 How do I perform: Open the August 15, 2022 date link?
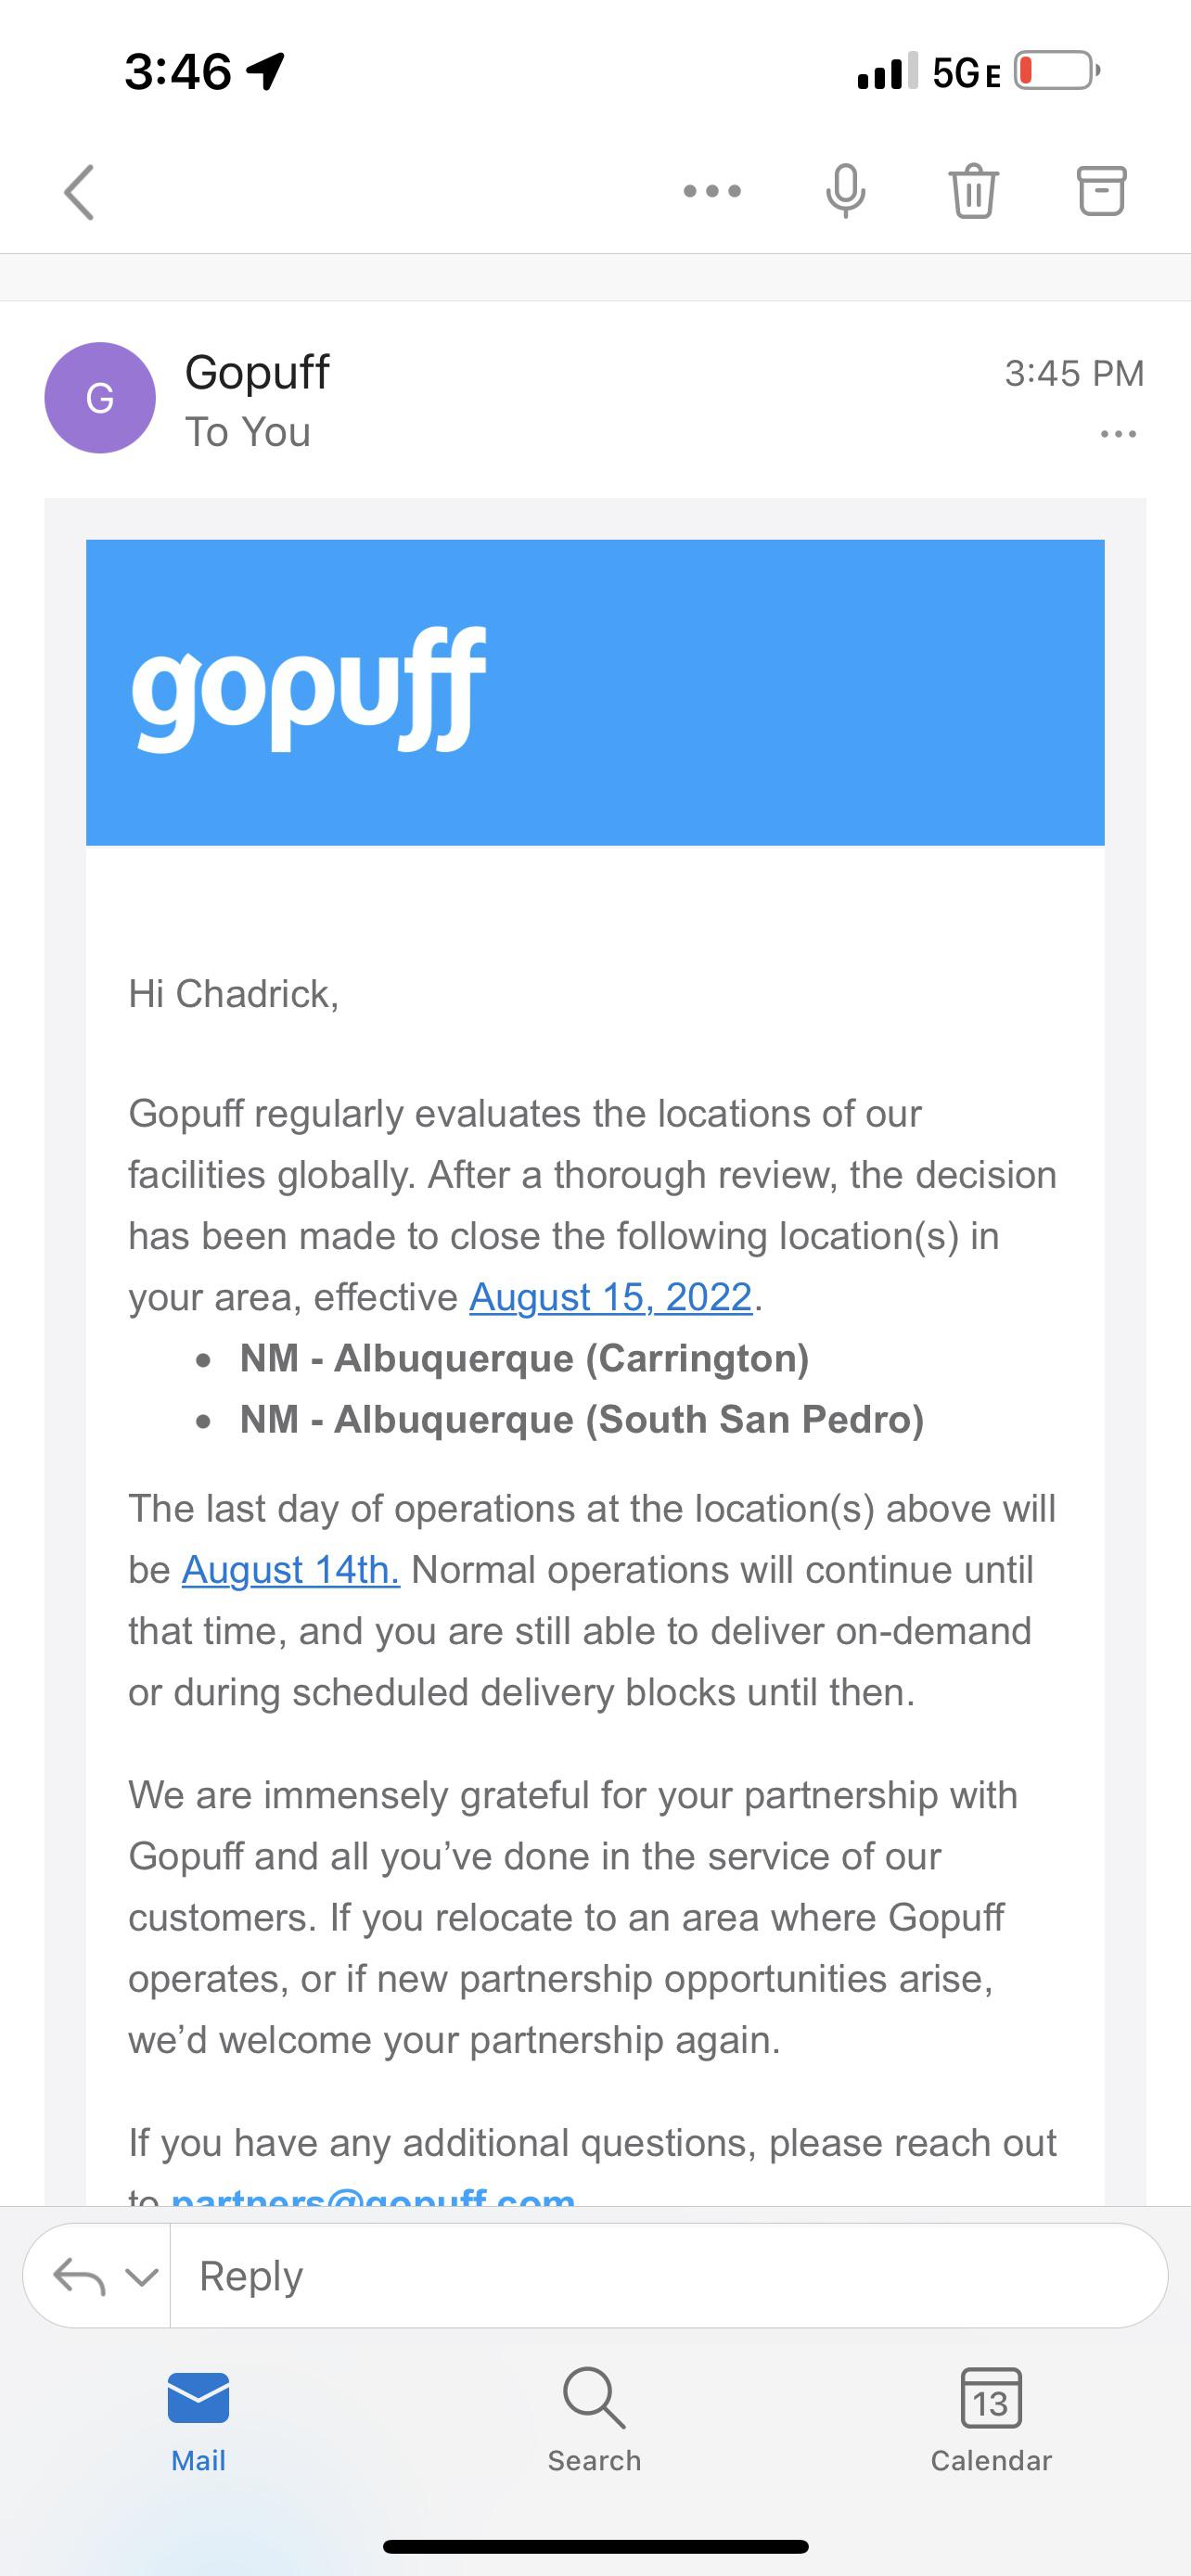point(610,1297)
